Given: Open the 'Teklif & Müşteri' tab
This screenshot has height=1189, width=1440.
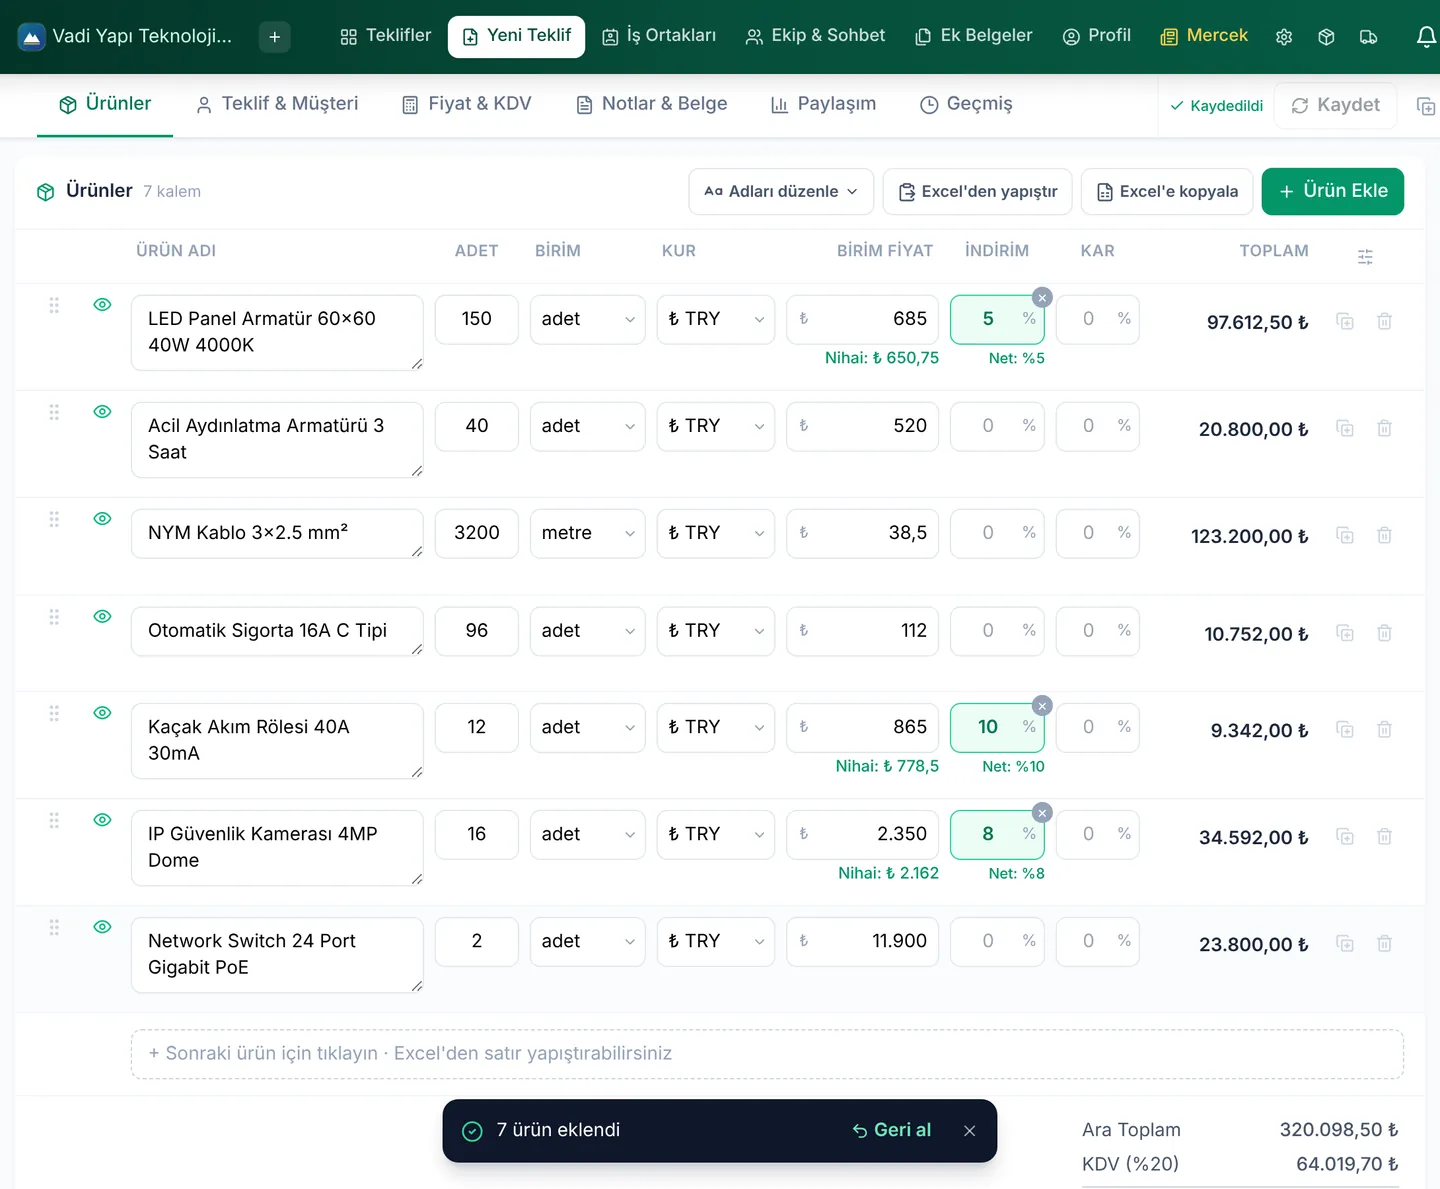Looking at the screenshot, I should pos(277,104).
